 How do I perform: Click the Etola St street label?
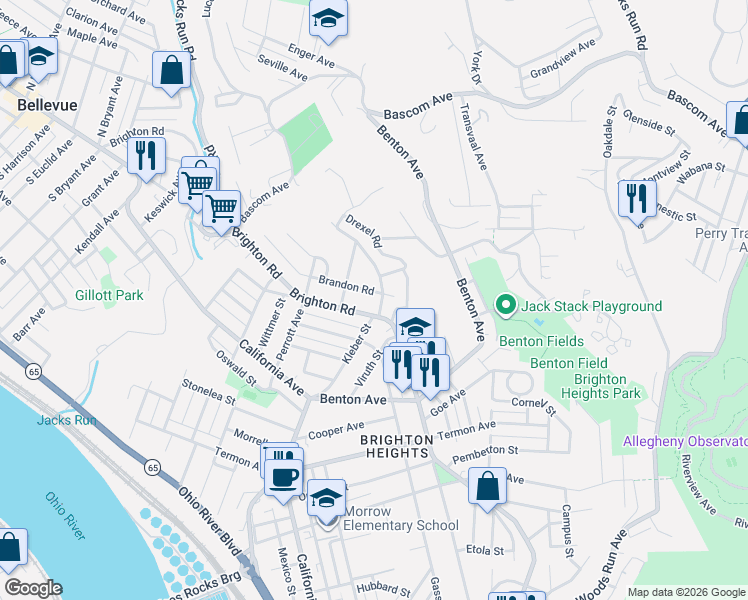click(x=485, y=550)
